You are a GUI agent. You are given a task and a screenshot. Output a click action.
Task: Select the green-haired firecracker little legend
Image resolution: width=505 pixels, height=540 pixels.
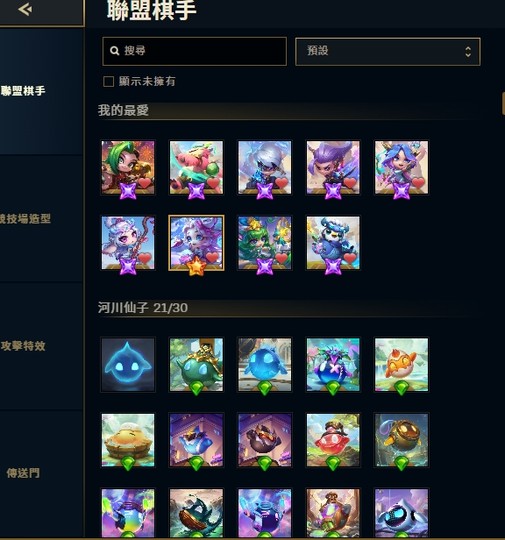tap(128, 167)
